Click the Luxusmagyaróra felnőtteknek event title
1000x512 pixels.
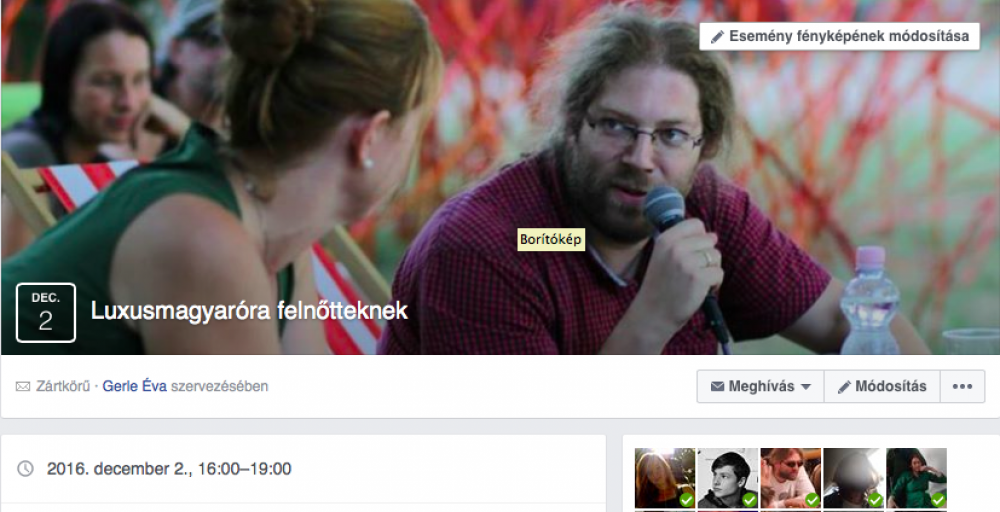point(249,311)
